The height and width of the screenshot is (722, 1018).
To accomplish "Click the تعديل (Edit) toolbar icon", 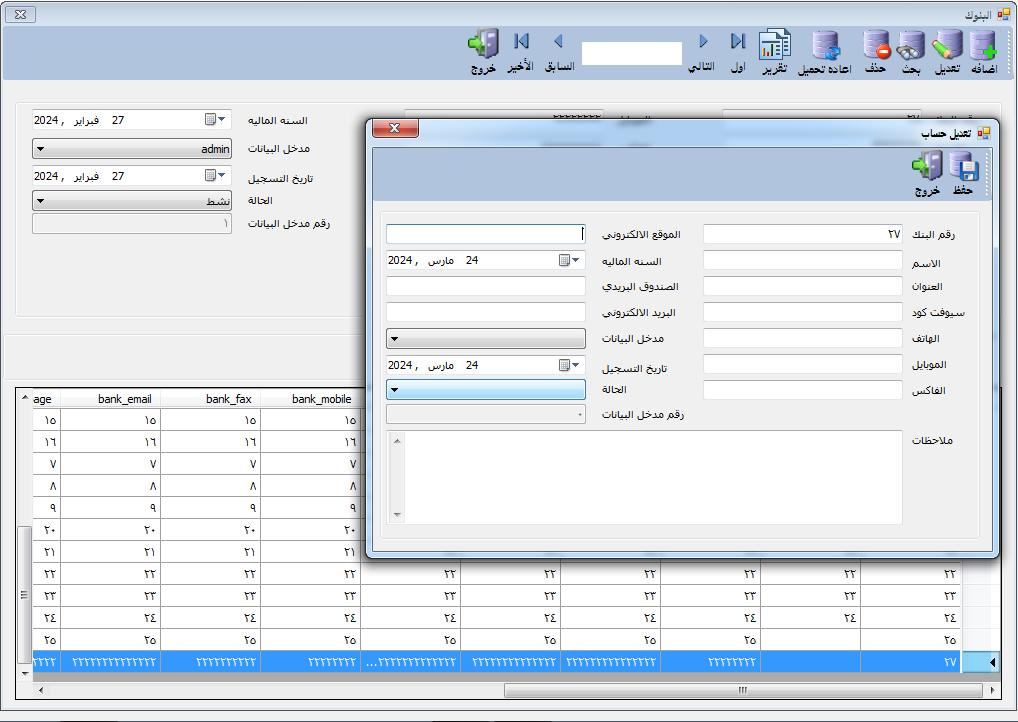I will click(x=946, y=47).
